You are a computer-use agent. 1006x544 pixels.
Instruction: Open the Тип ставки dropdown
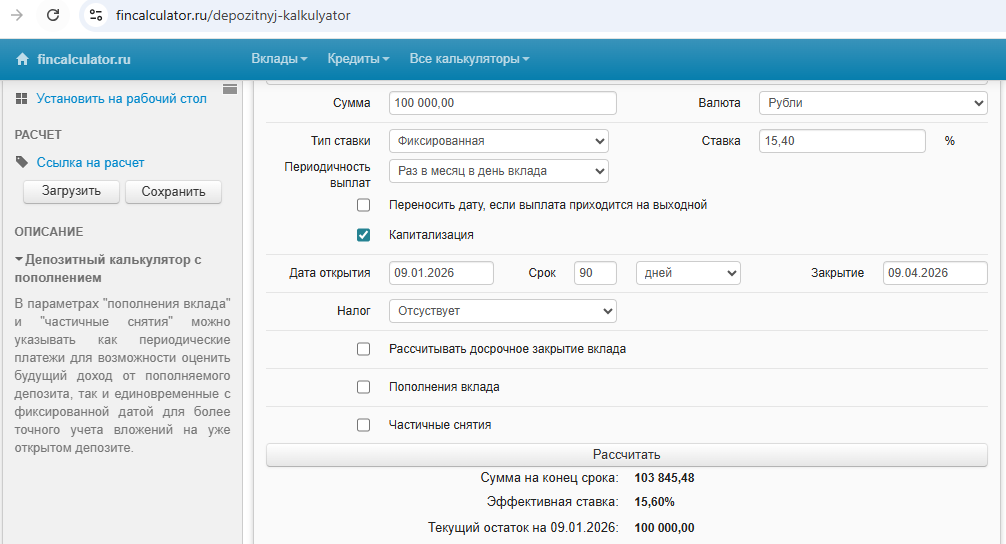point(498,141)
